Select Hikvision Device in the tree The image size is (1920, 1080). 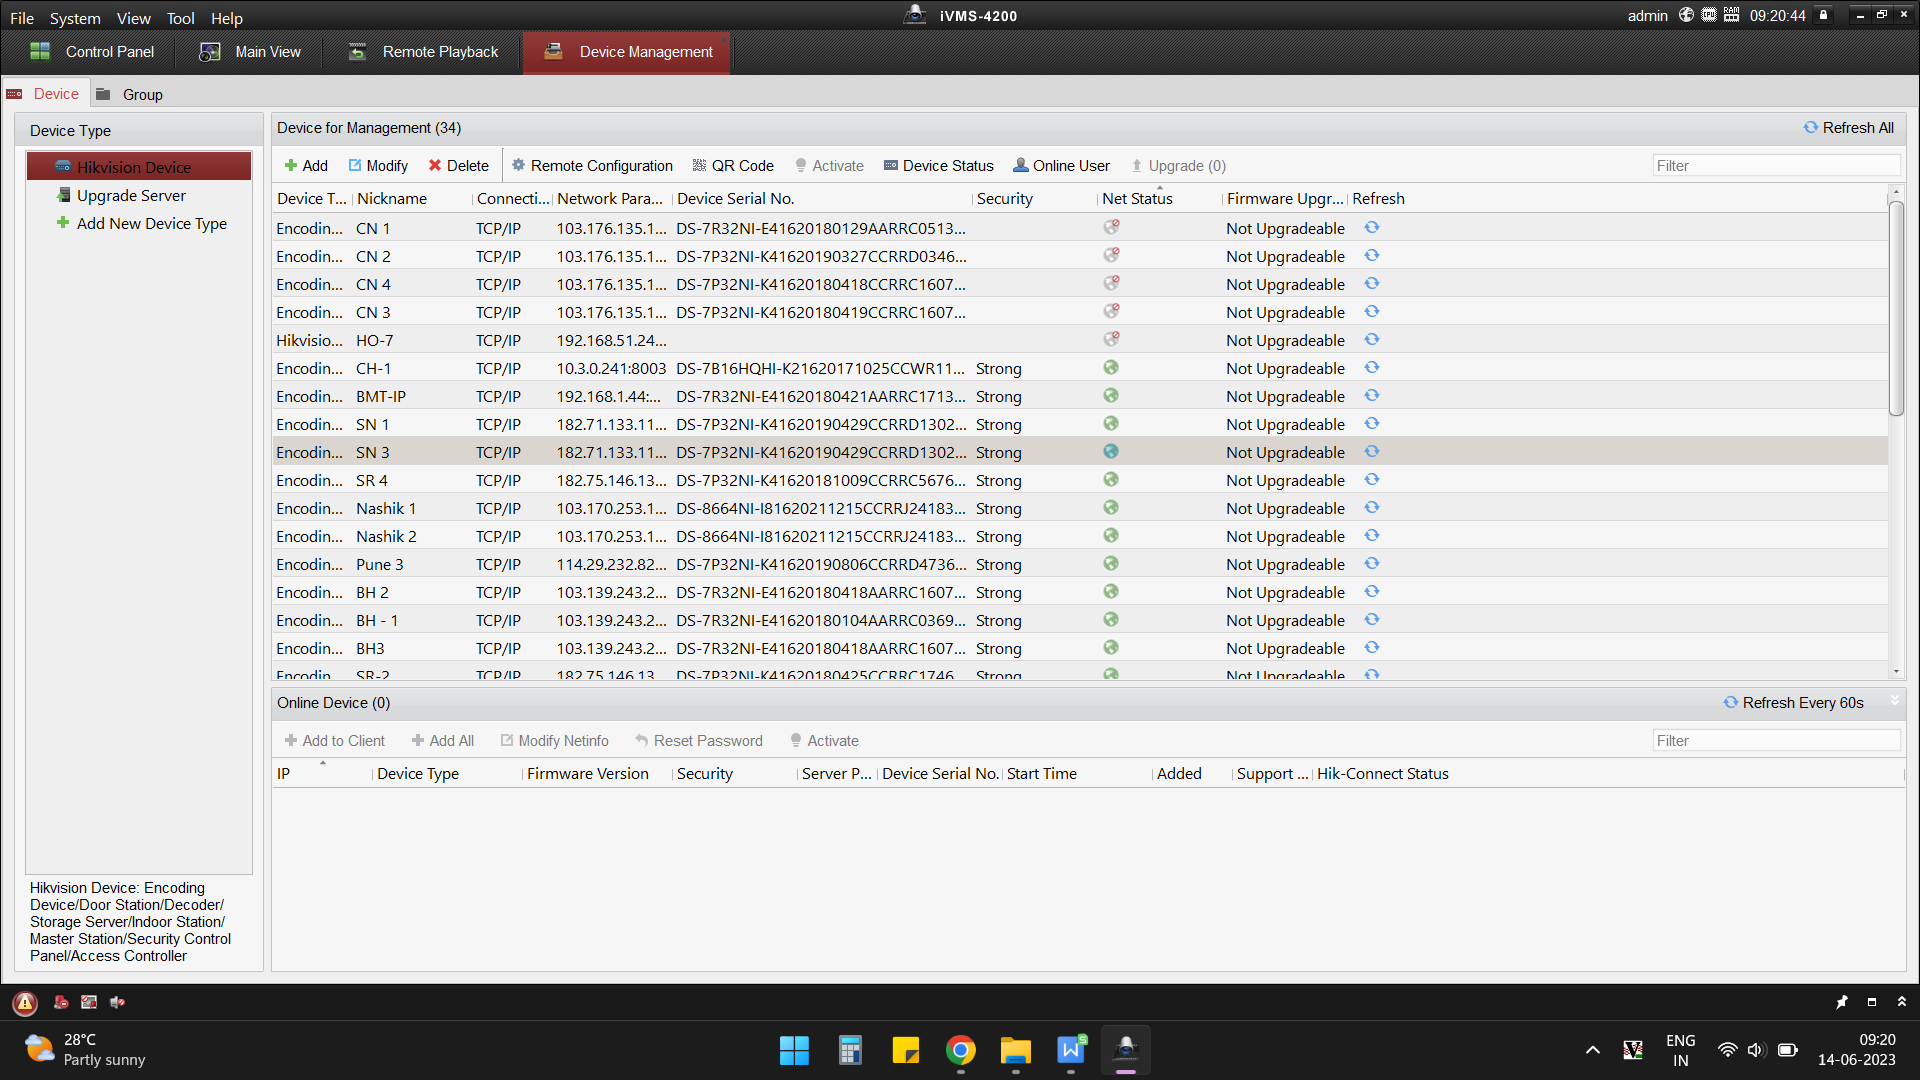(x=139, y=167)
